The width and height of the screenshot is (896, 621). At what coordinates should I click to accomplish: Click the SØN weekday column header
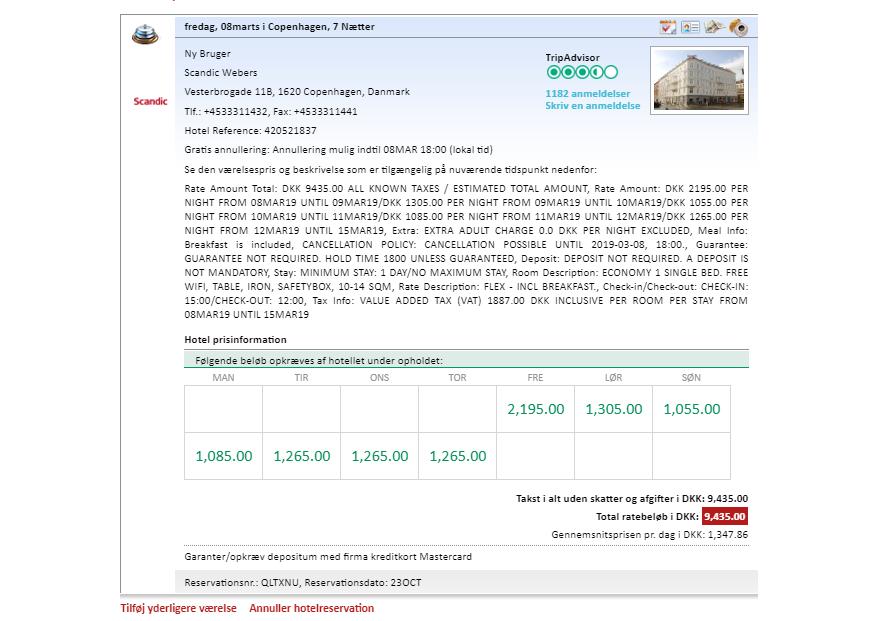pos(691,378)
